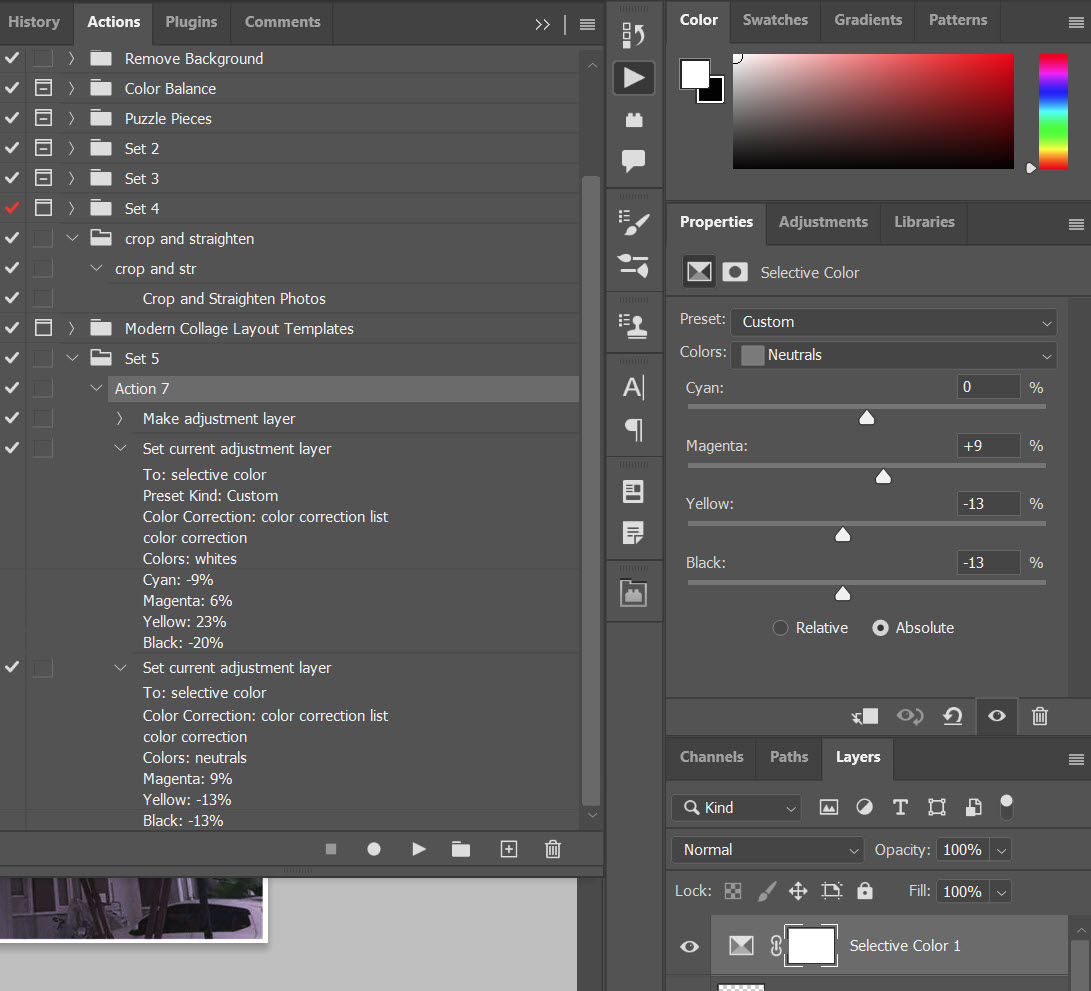1091x991 pixels.
Task: Open the Channels tab
Action: click(710, 758)
